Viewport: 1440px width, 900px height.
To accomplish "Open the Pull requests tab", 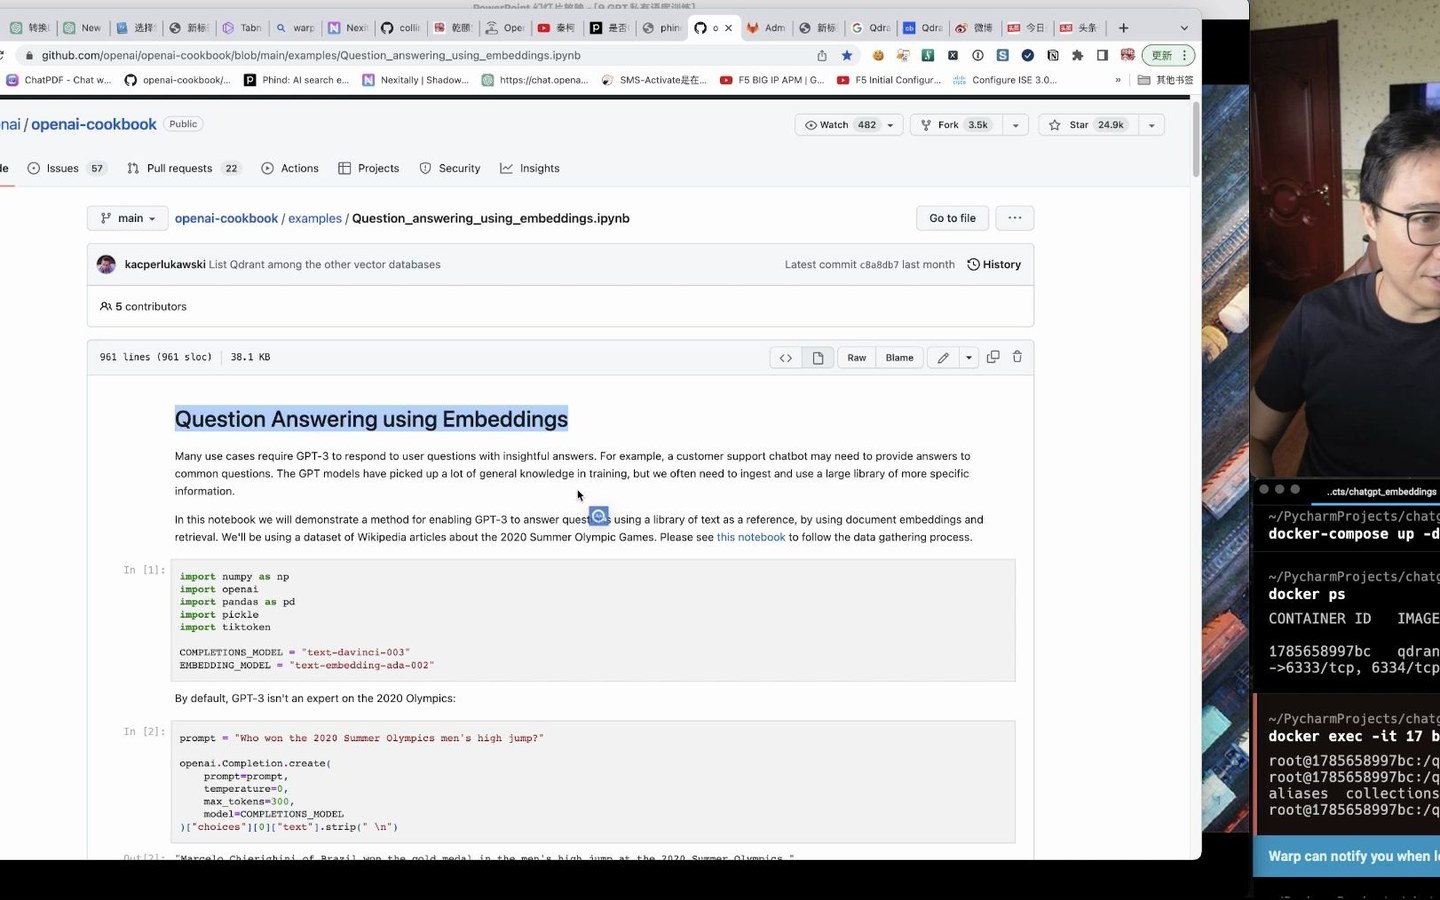I will click(183, 169).
